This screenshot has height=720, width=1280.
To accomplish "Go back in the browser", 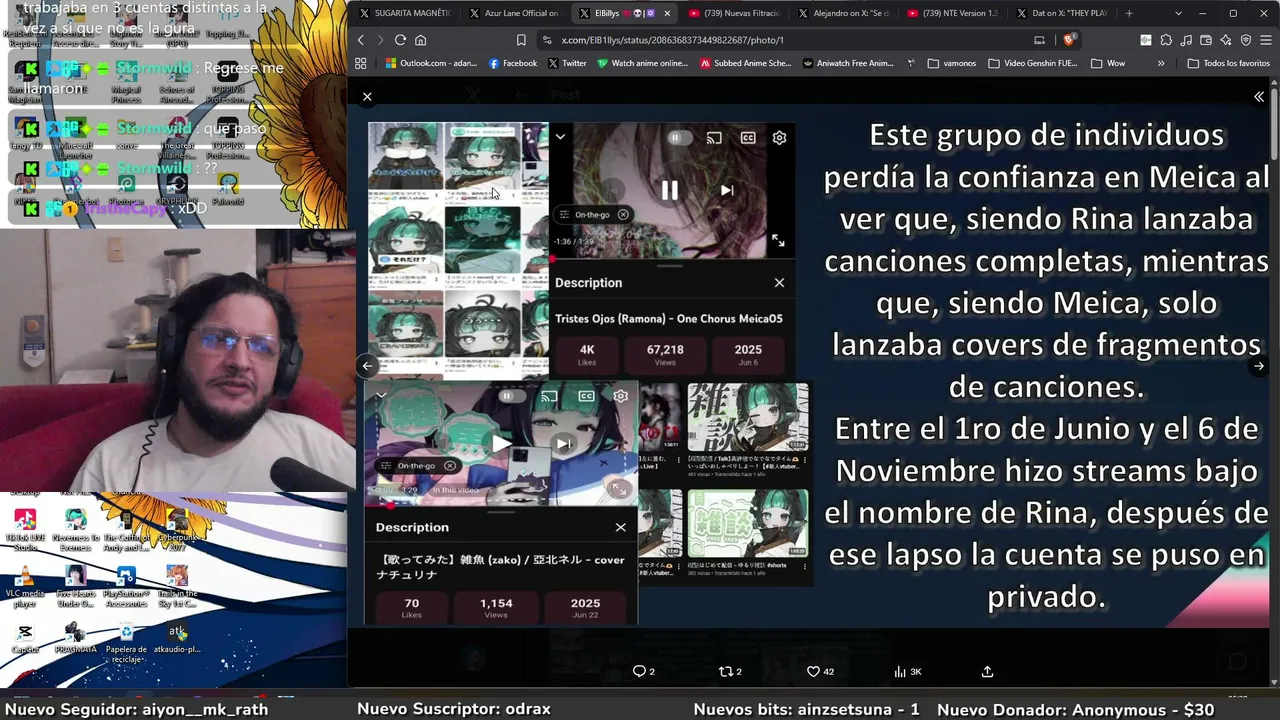I will (361, 40).
